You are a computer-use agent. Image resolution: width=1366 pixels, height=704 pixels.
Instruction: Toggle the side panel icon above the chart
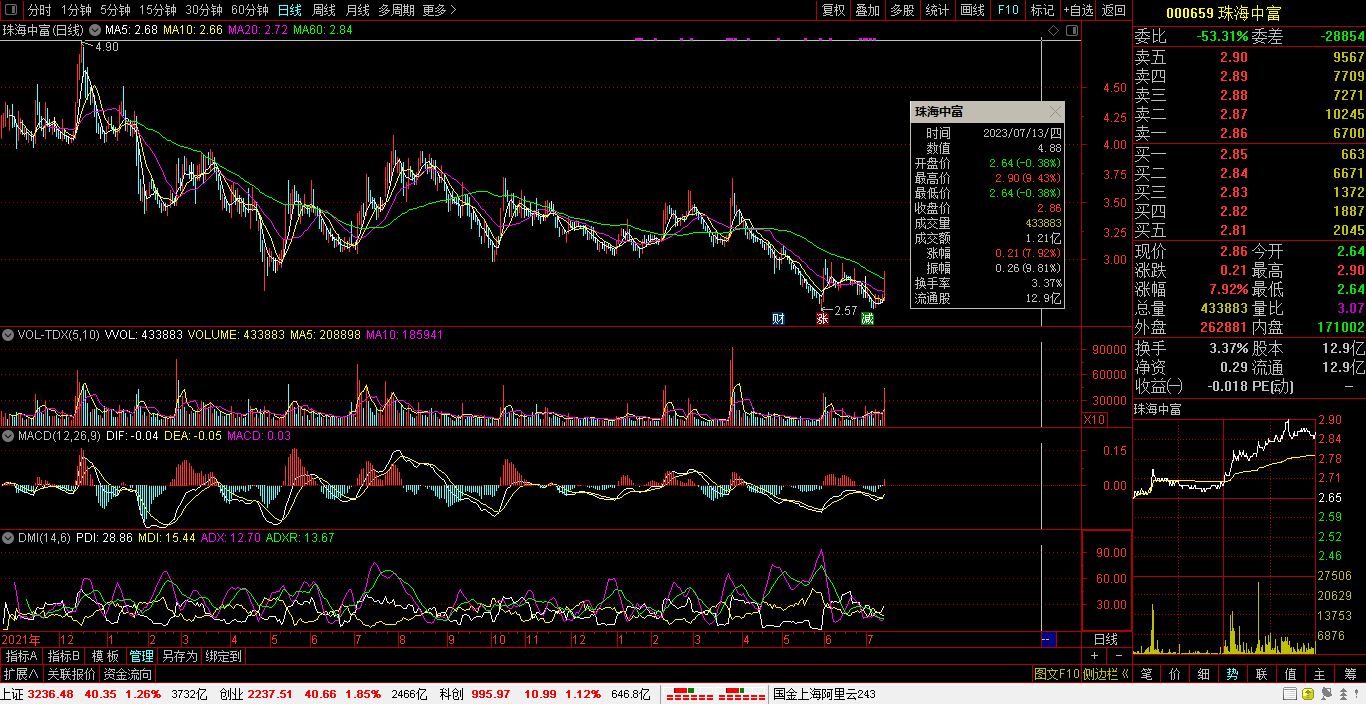tap(1071, 31)
